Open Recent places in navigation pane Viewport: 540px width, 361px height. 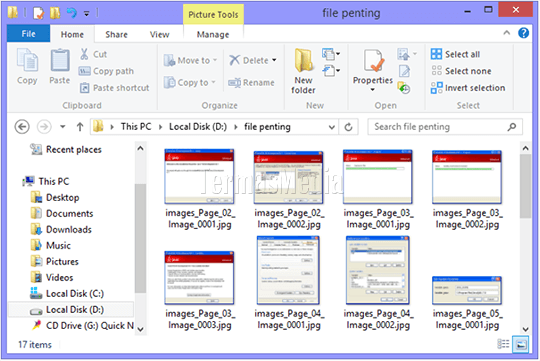tap(65, 149)
